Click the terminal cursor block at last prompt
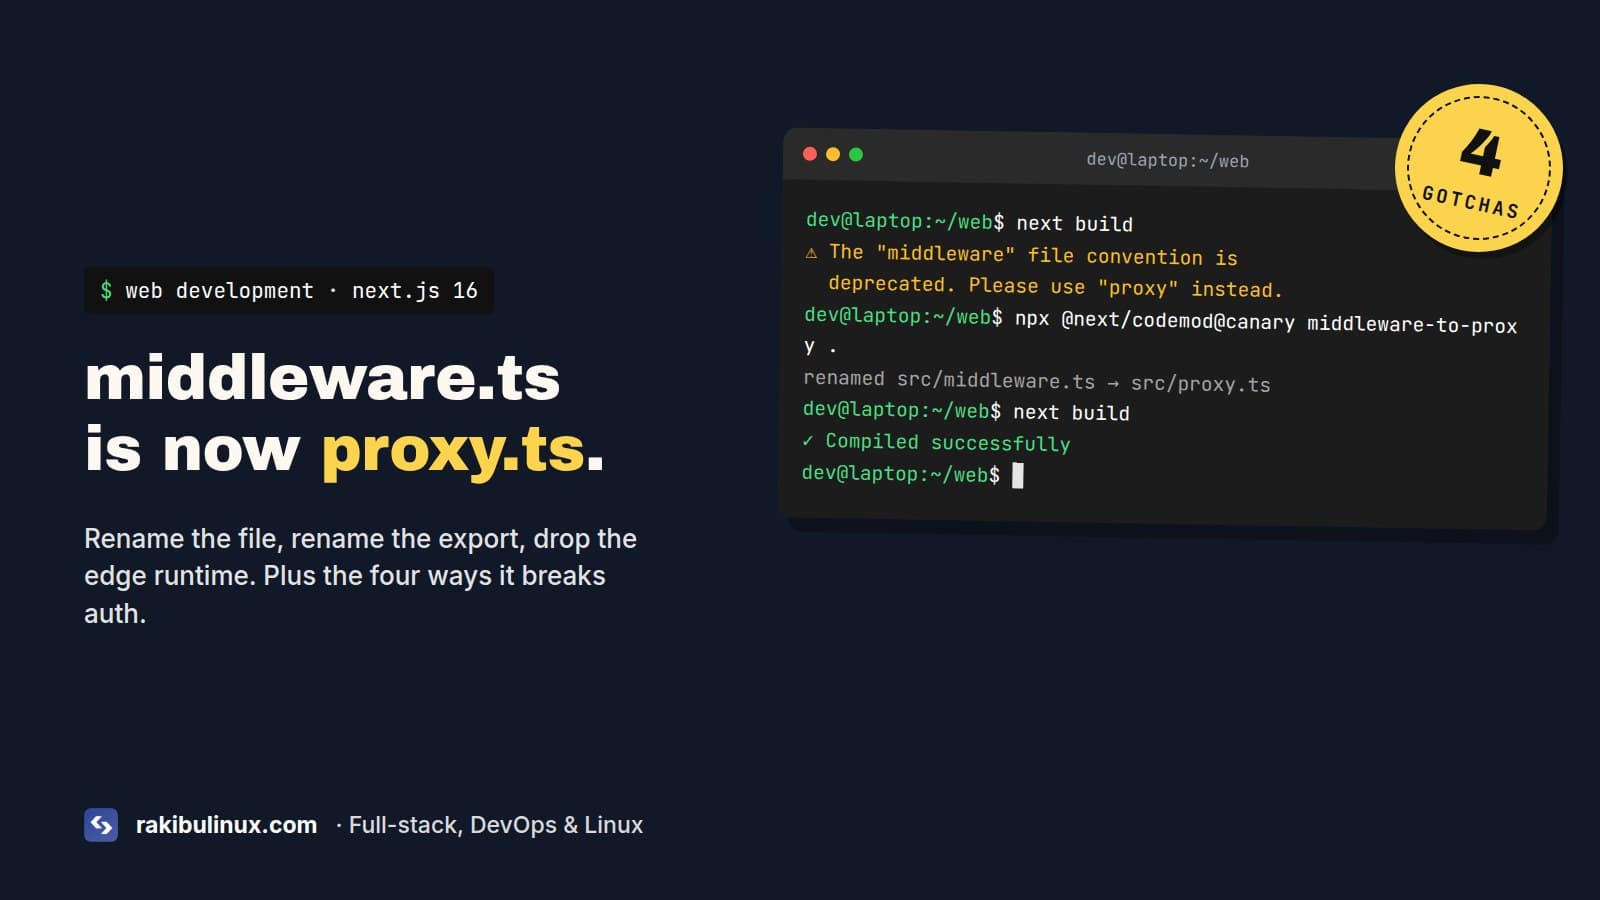This screenshot has width=1600, height=900. 1018,475
